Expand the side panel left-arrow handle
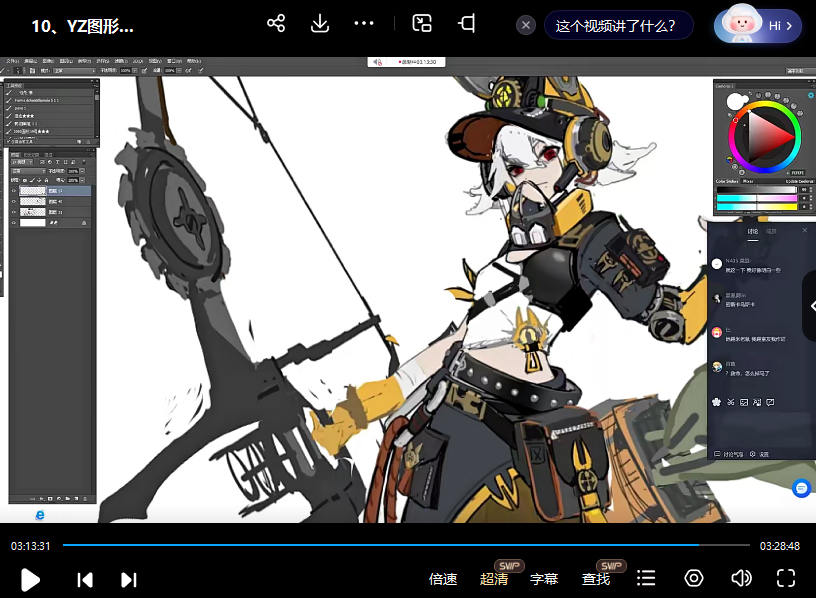Image resolution: width=816 pixels, height=598 pixels. click(811, 307)
